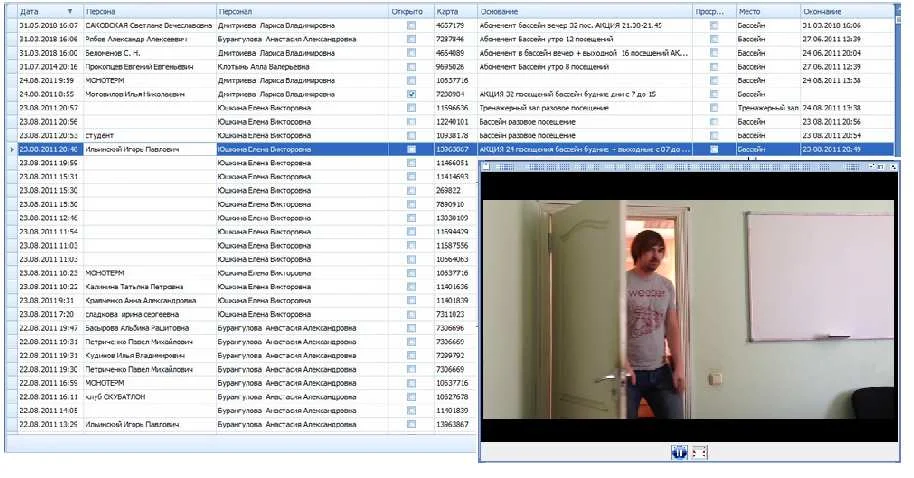Uncheck Открыто for Моговилов Илья Николаевич
914x478 pixels.
point(411,94)
